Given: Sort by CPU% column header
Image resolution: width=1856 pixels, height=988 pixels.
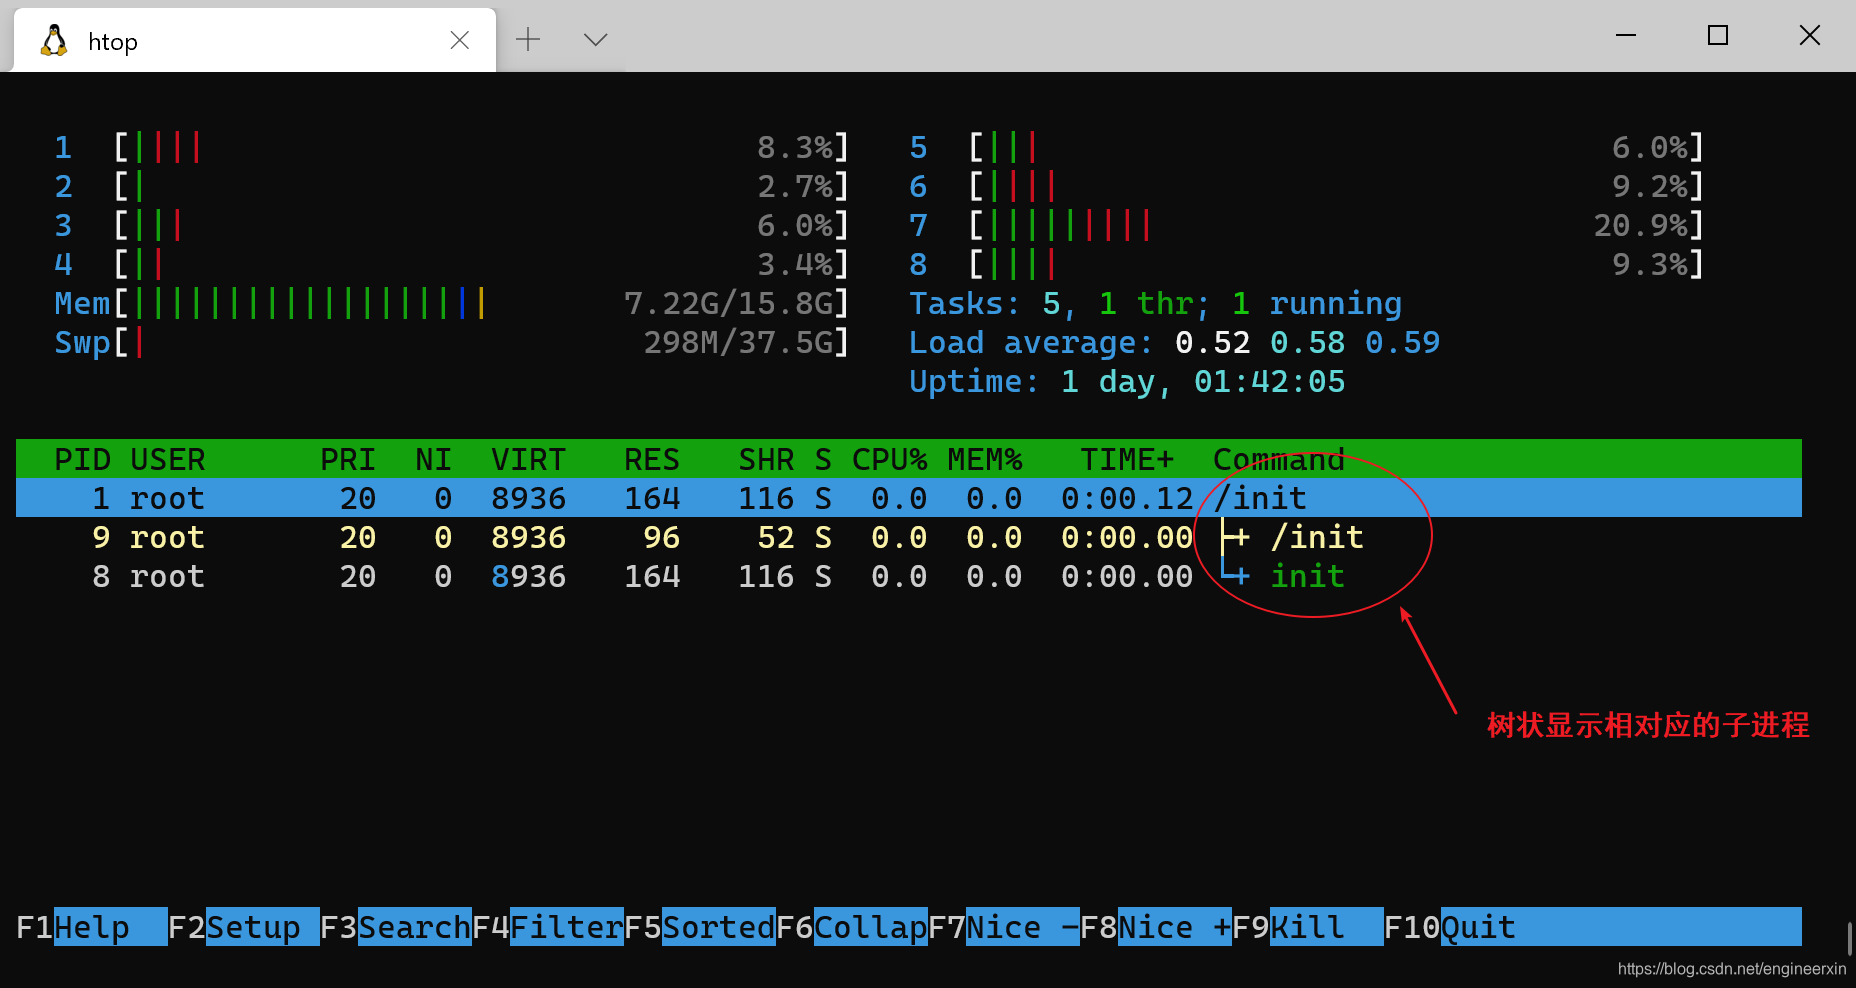Looking at the screenshot, I should tap(890, 460).
